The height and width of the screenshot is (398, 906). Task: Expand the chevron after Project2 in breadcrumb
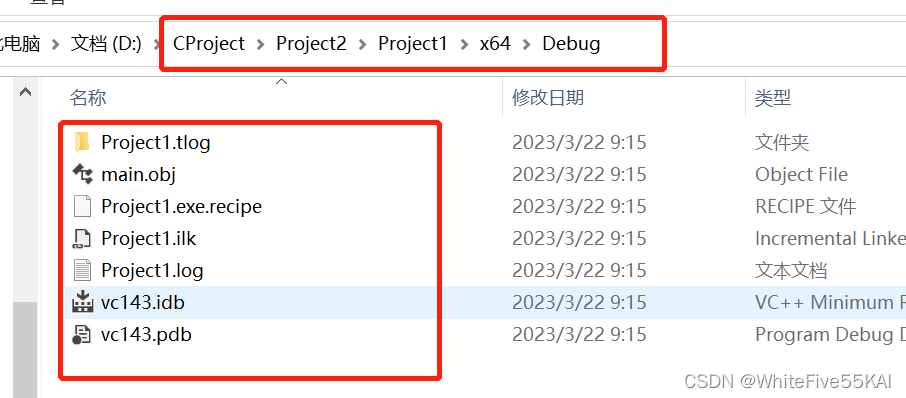point(363,44)
